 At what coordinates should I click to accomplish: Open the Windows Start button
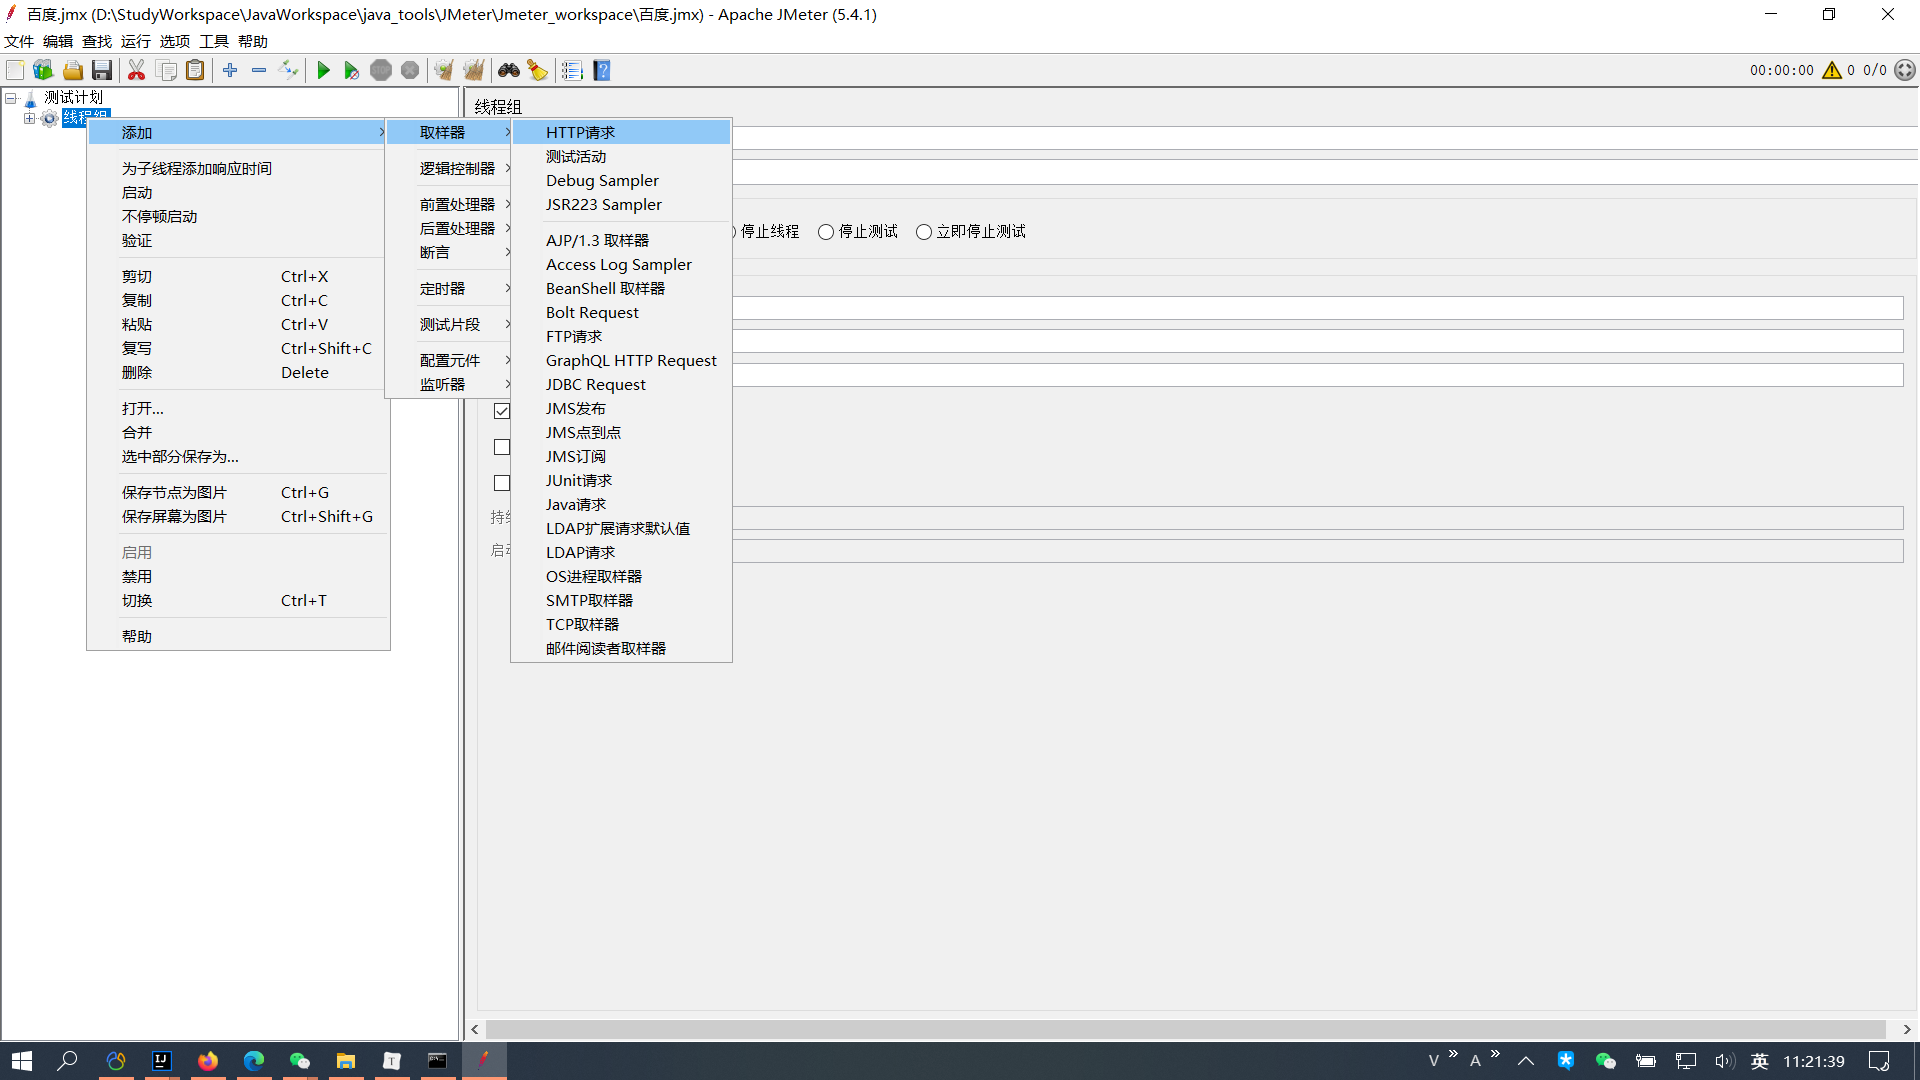[x=22, y=1061]
